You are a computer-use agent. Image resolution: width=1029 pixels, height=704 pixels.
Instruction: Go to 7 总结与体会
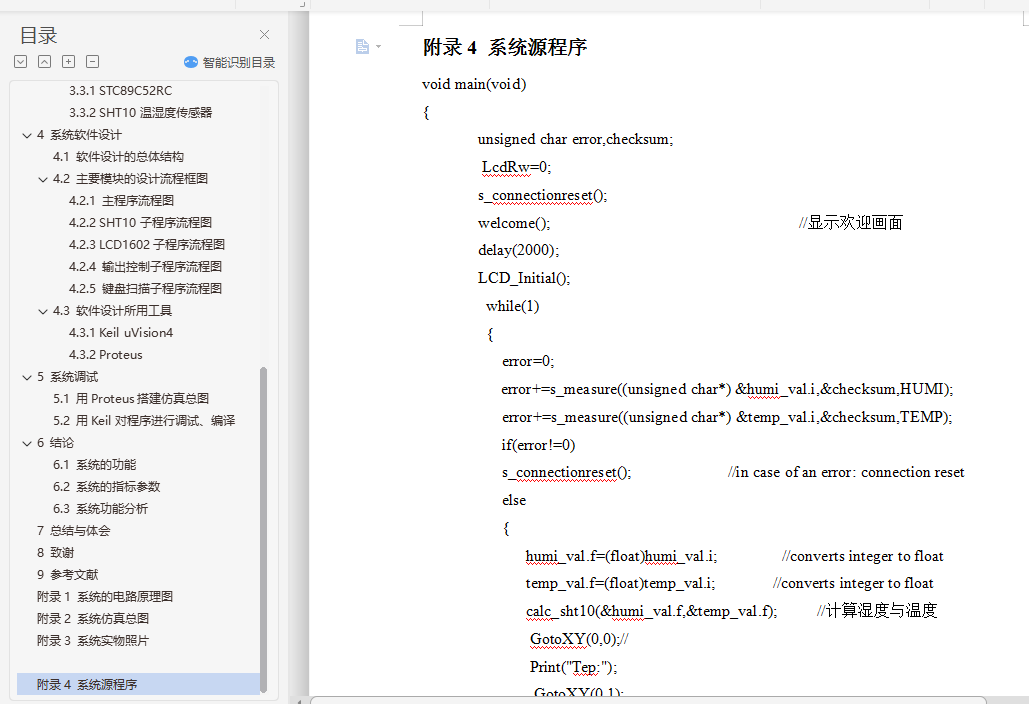(74, 531)
